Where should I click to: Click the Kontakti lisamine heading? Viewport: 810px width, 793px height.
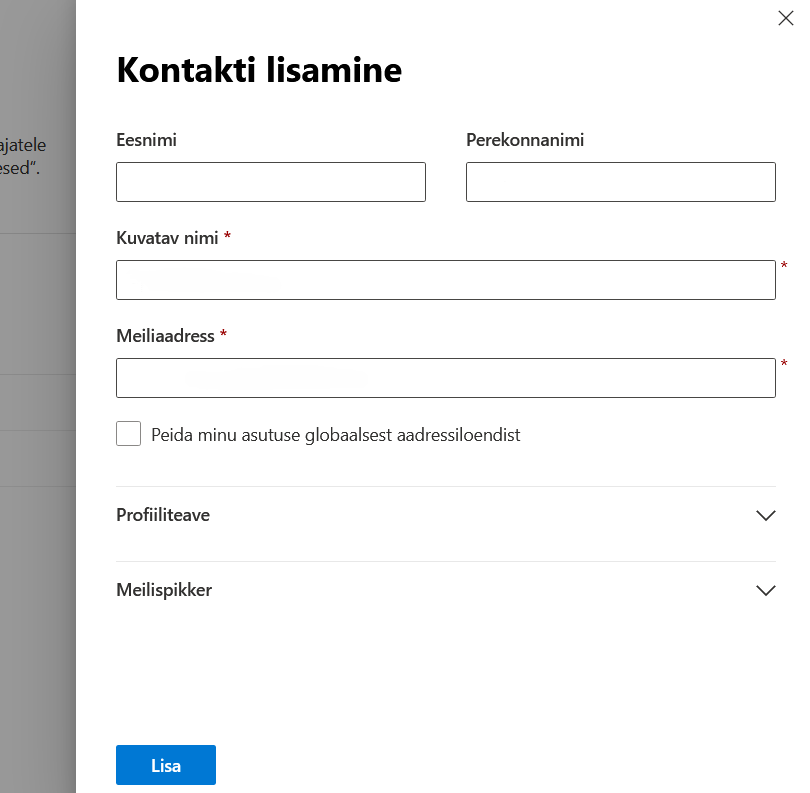[259, 70]
